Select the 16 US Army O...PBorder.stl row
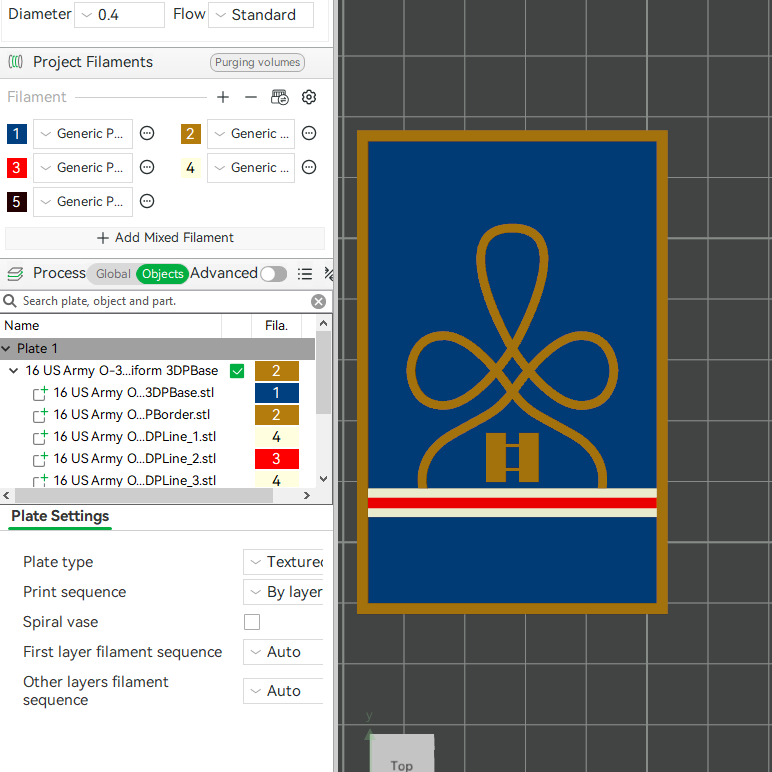 (158, 415)
